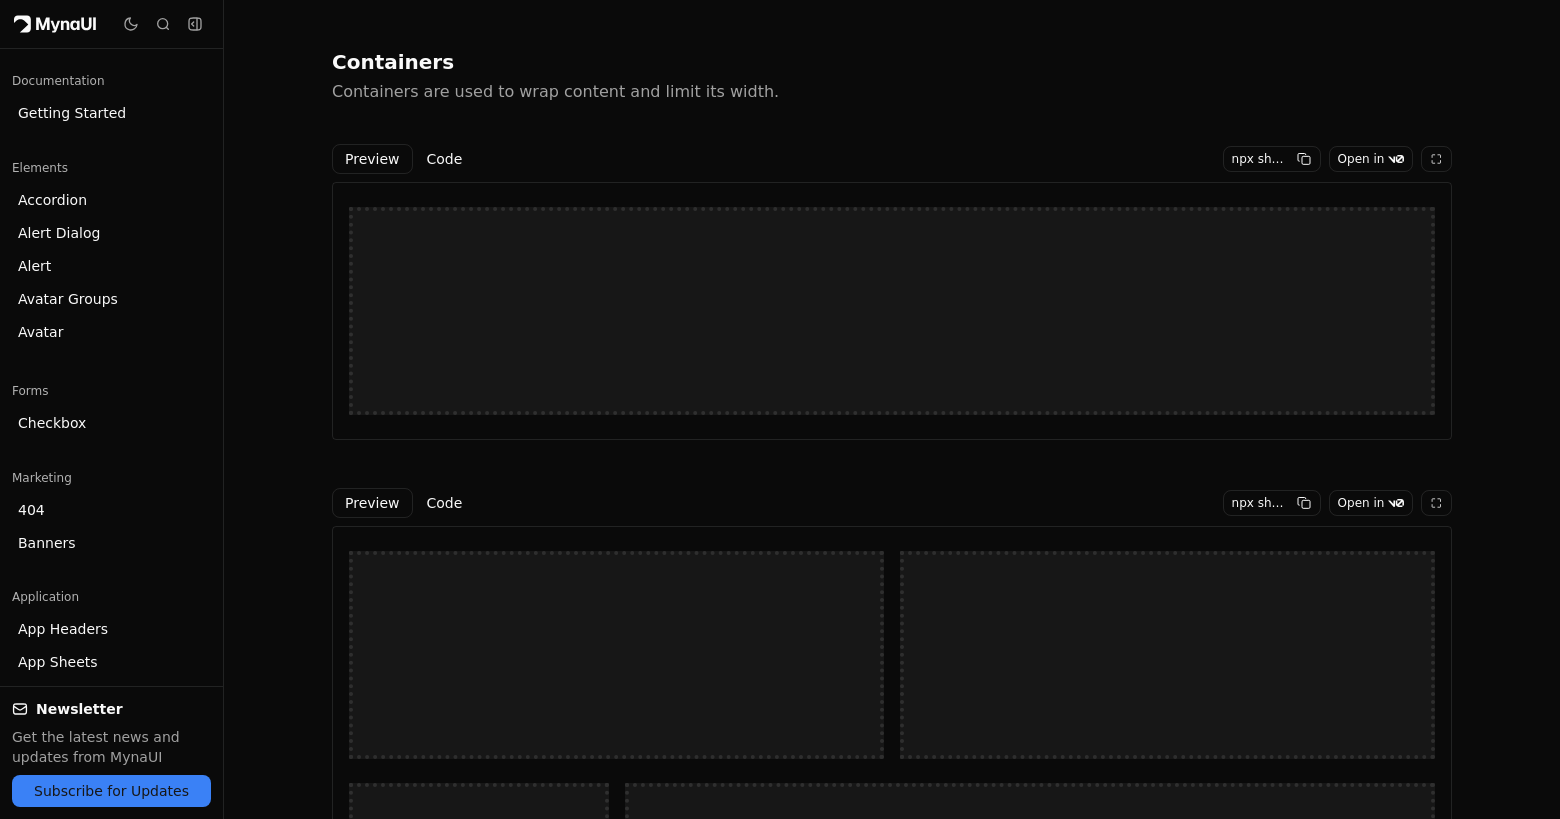The width and height of the screenshot is (1560, 819).
Task: Click the envelope icon beside Newsletter
Action: (x=20, y=709)
